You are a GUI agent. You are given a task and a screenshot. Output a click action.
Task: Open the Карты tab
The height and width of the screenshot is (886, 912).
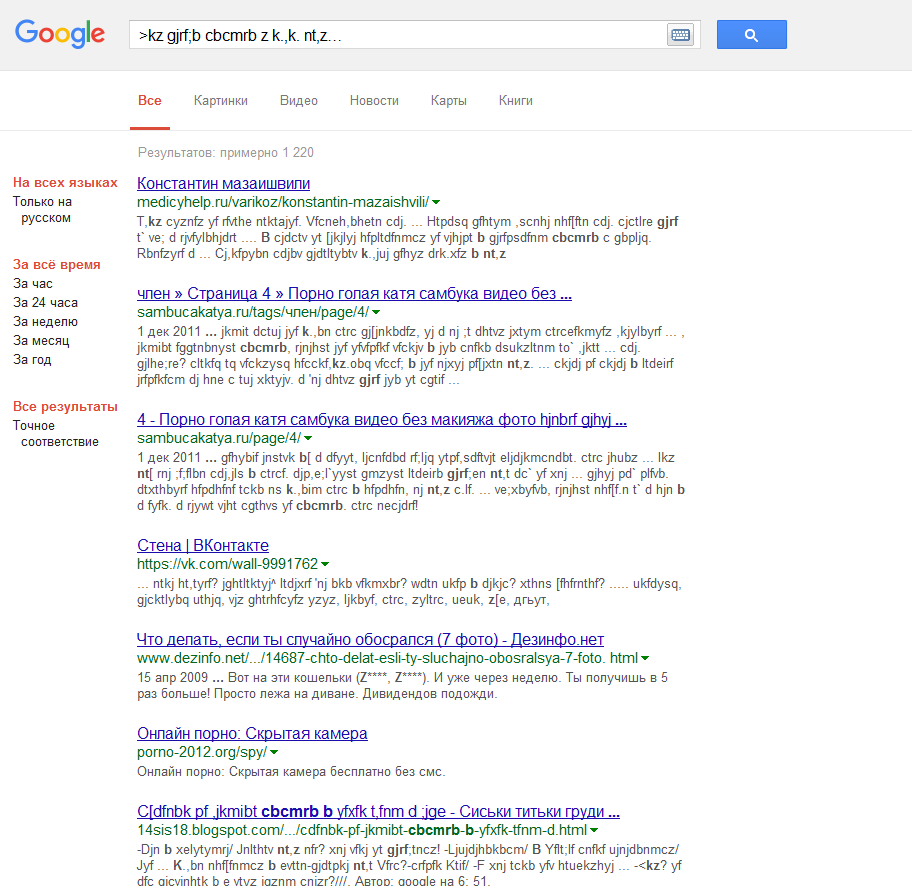[448, 101]
